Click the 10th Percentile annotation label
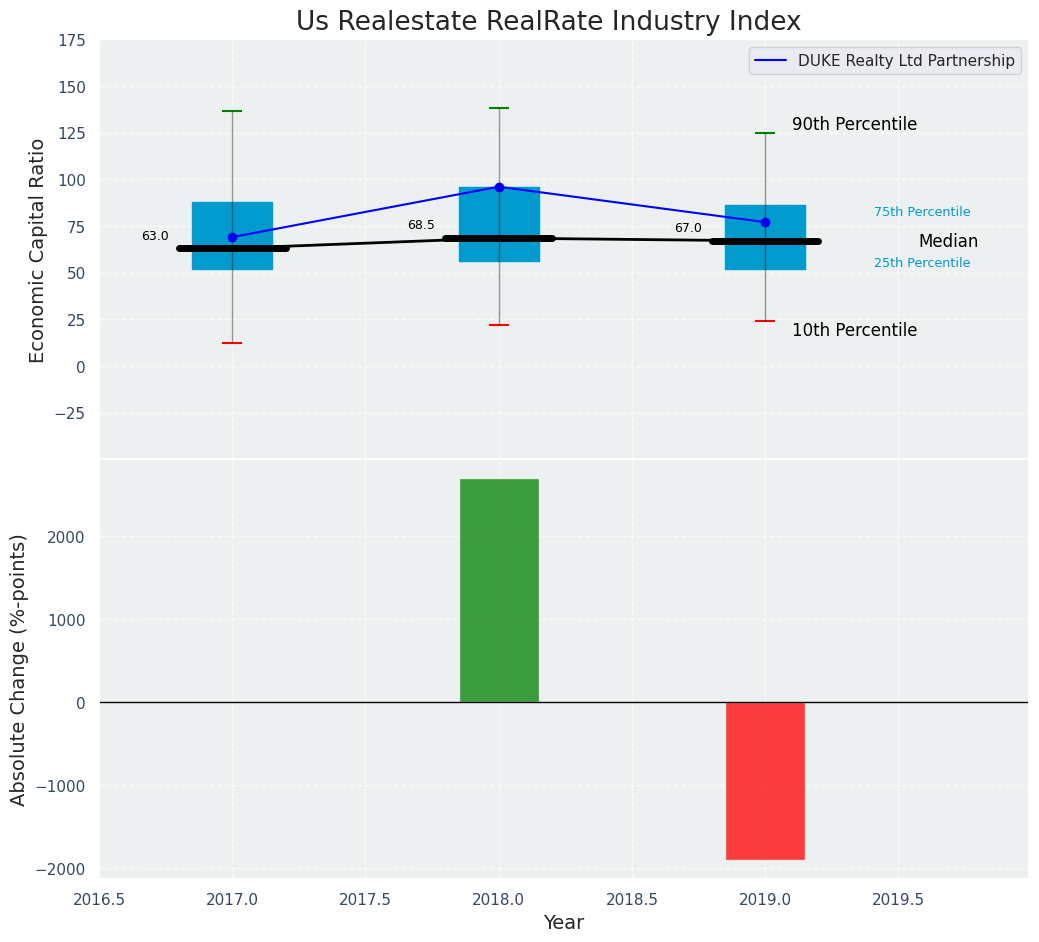This screenshot has width=1039, height=942. click(x=854, y=330)
